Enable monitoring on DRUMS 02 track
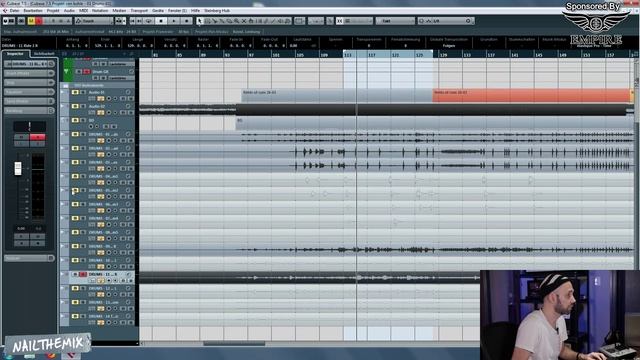This screenshot has height=360, width=640. tap(115, 155)
